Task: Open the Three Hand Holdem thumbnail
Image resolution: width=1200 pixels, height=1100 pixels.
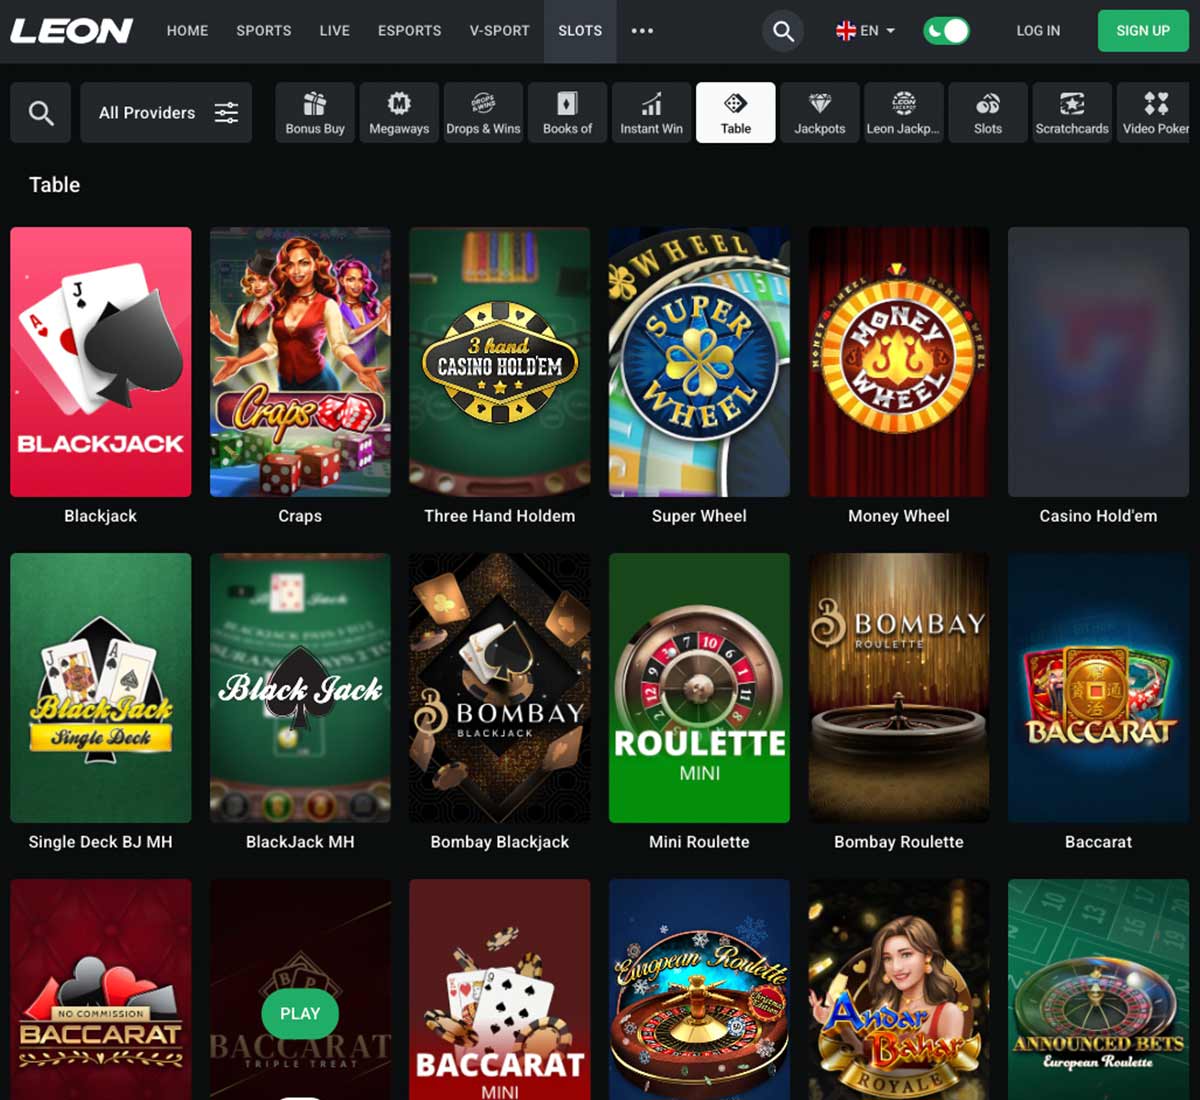Action: click(x=499, y=362)
